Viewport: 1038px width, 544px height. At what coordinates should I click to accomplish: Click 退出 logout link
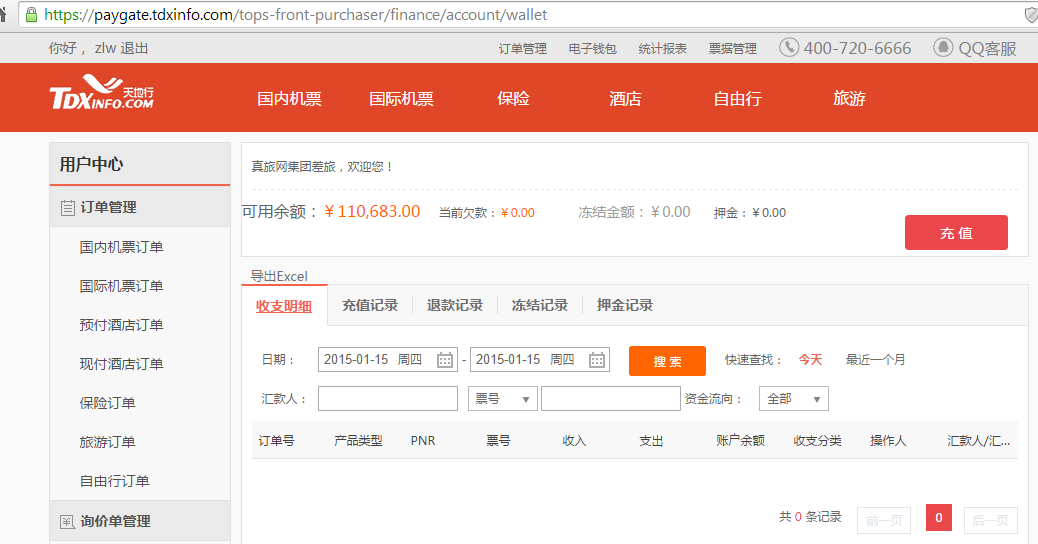134,48
